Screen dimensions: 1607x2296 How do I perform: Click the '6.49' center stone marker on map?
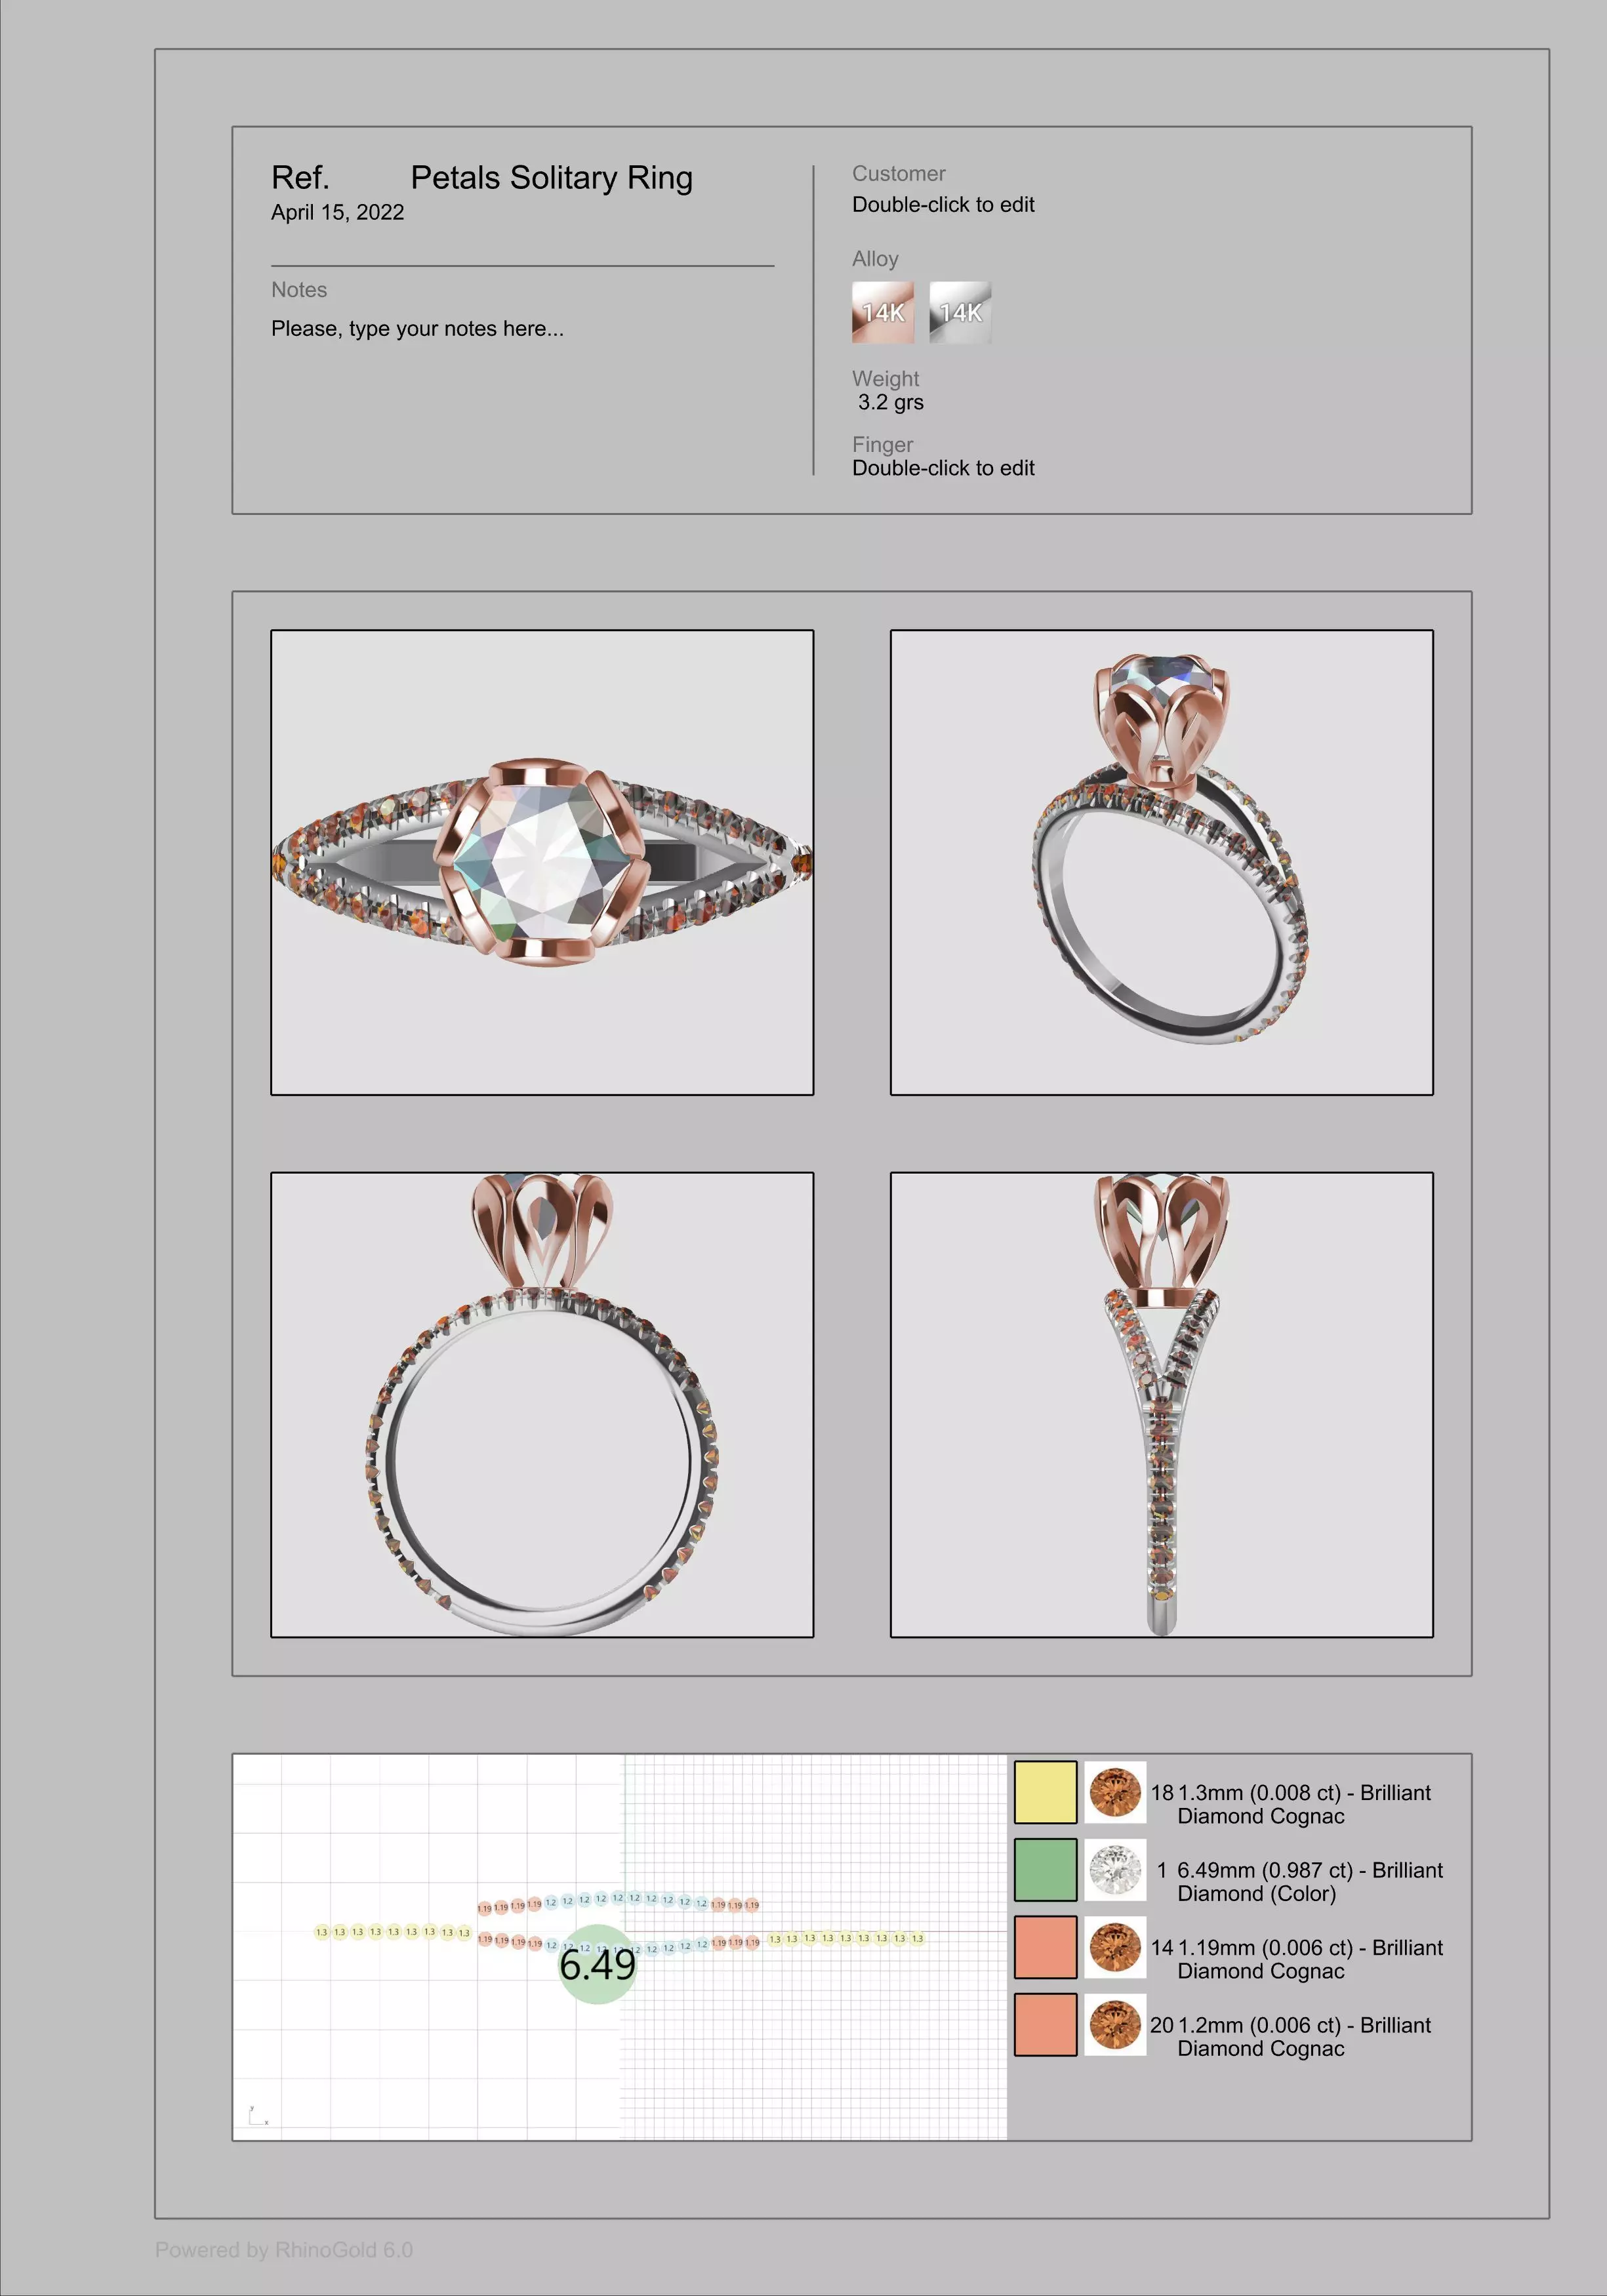click(x=597, y=1965)
